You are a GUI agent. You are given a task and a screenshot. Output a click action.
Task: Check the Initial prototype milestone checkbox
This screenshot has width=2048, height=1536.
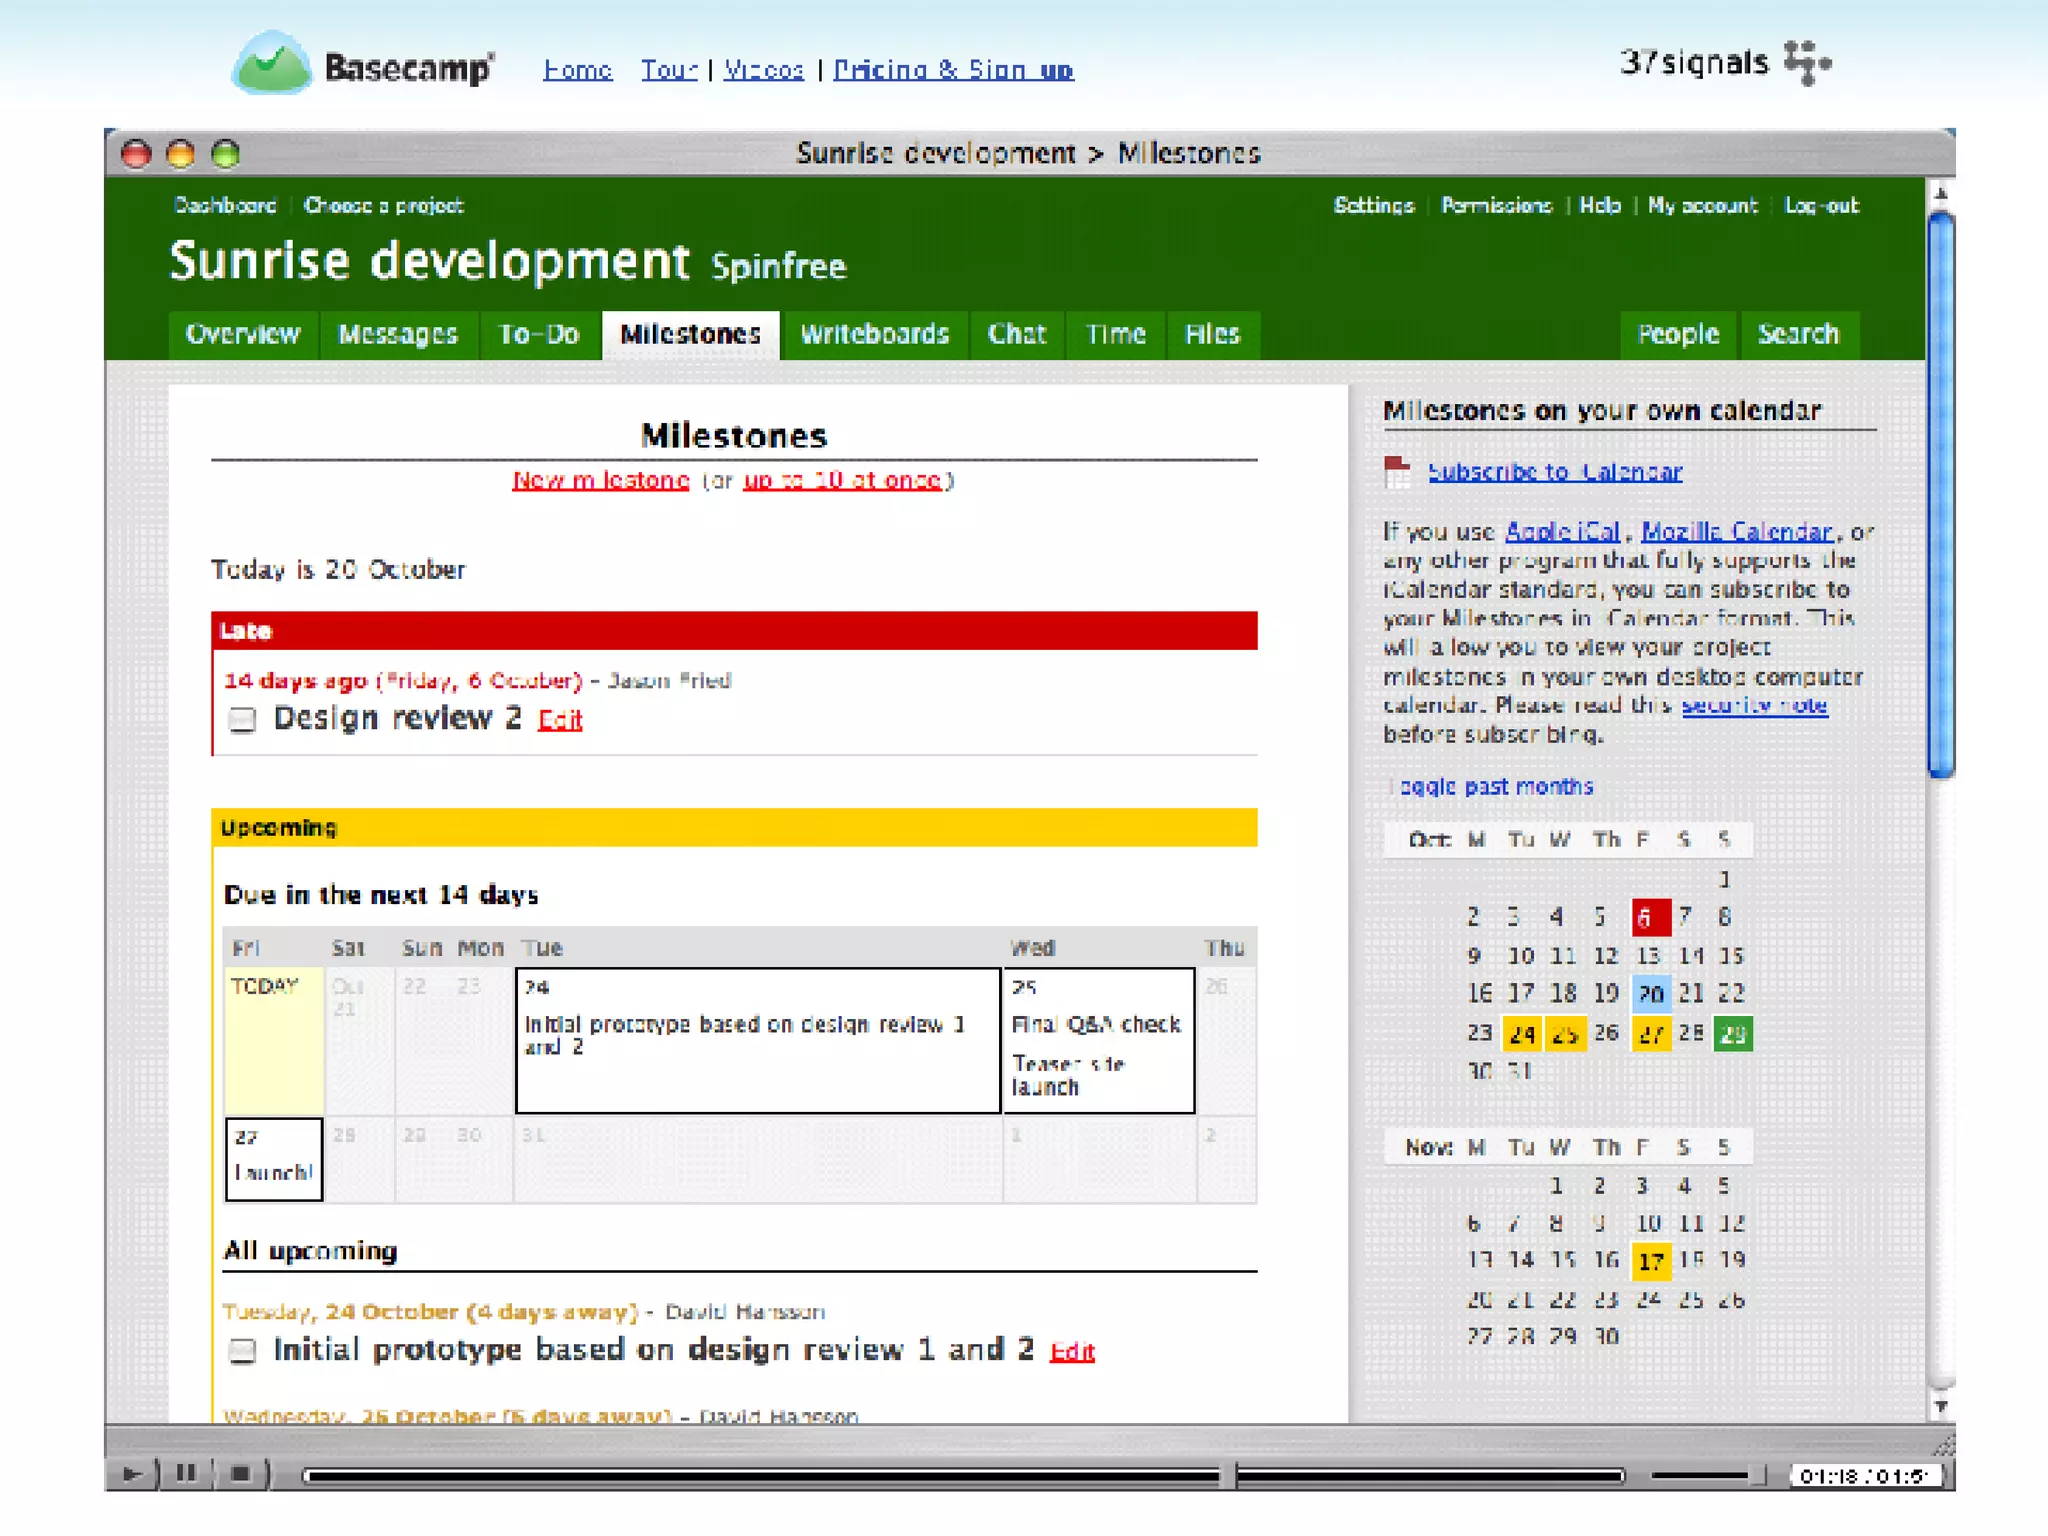pos(242,1351)
